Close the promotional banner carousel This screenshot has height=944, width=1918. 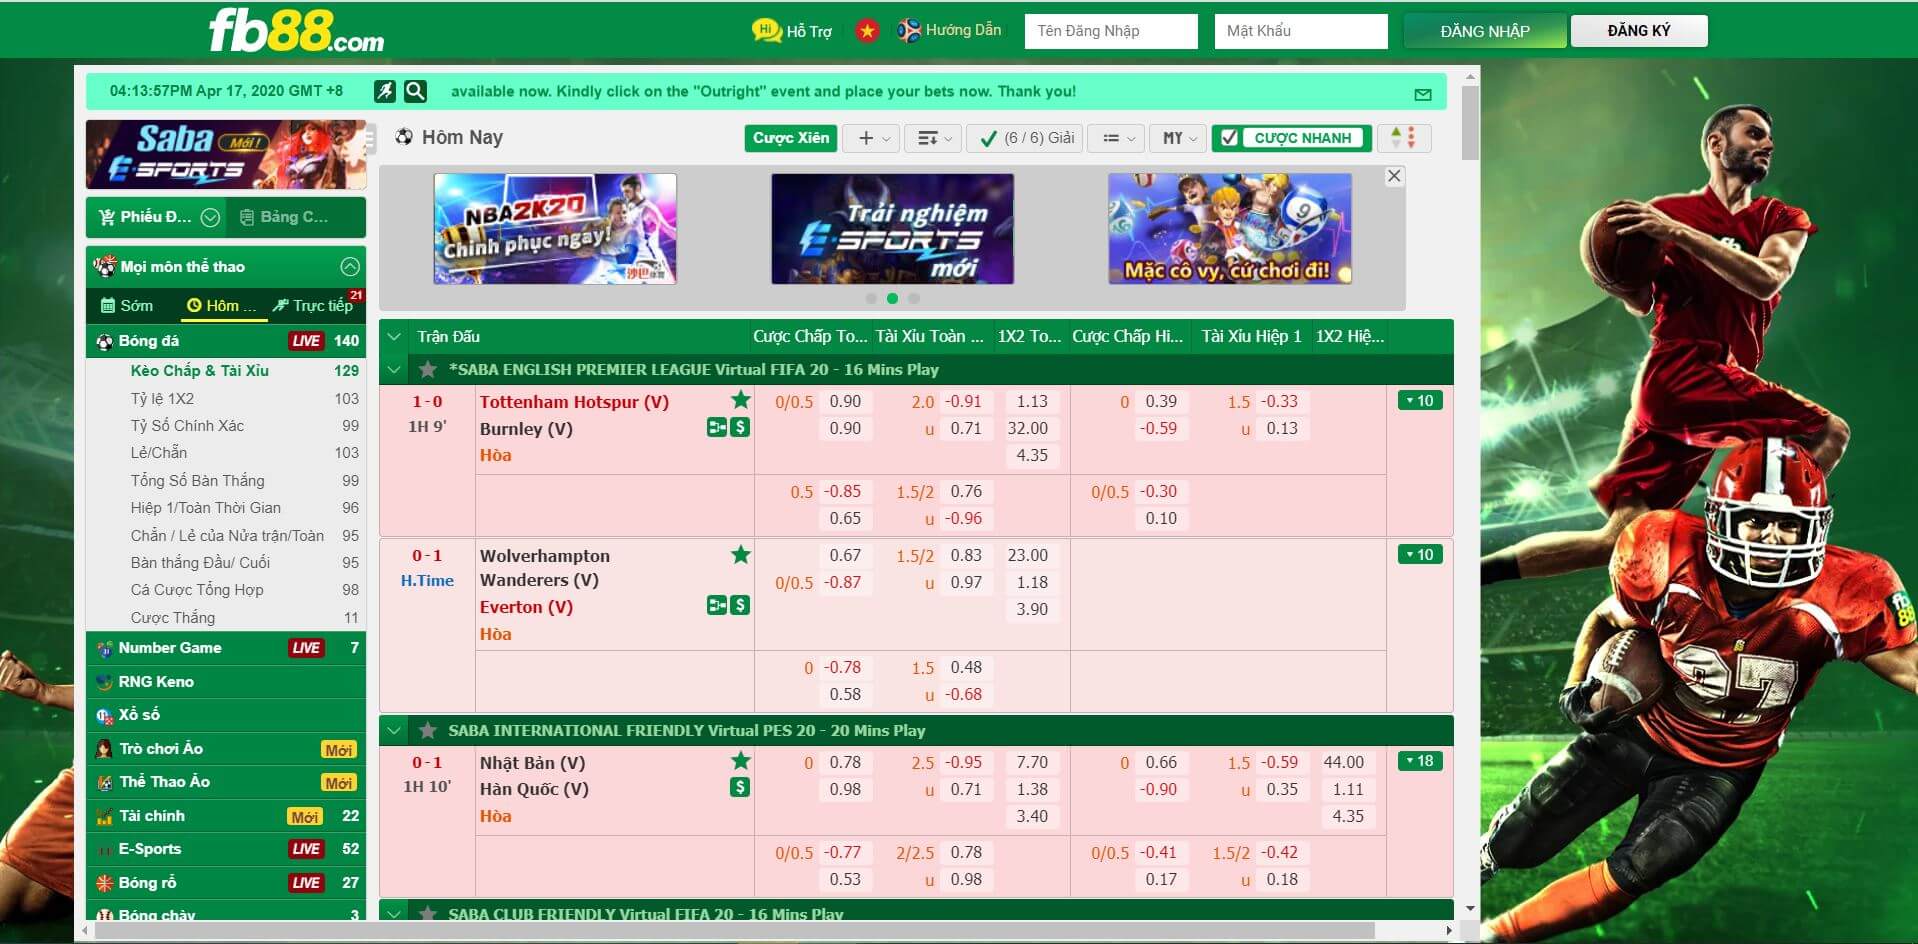point(1394,176)
